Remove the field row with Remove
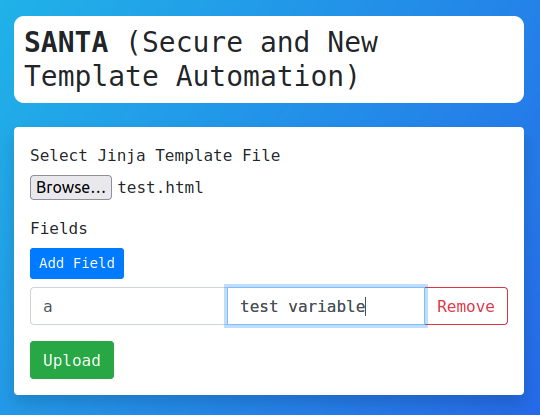The height and width of the screenshot is (415, 540). click(466, 306)
